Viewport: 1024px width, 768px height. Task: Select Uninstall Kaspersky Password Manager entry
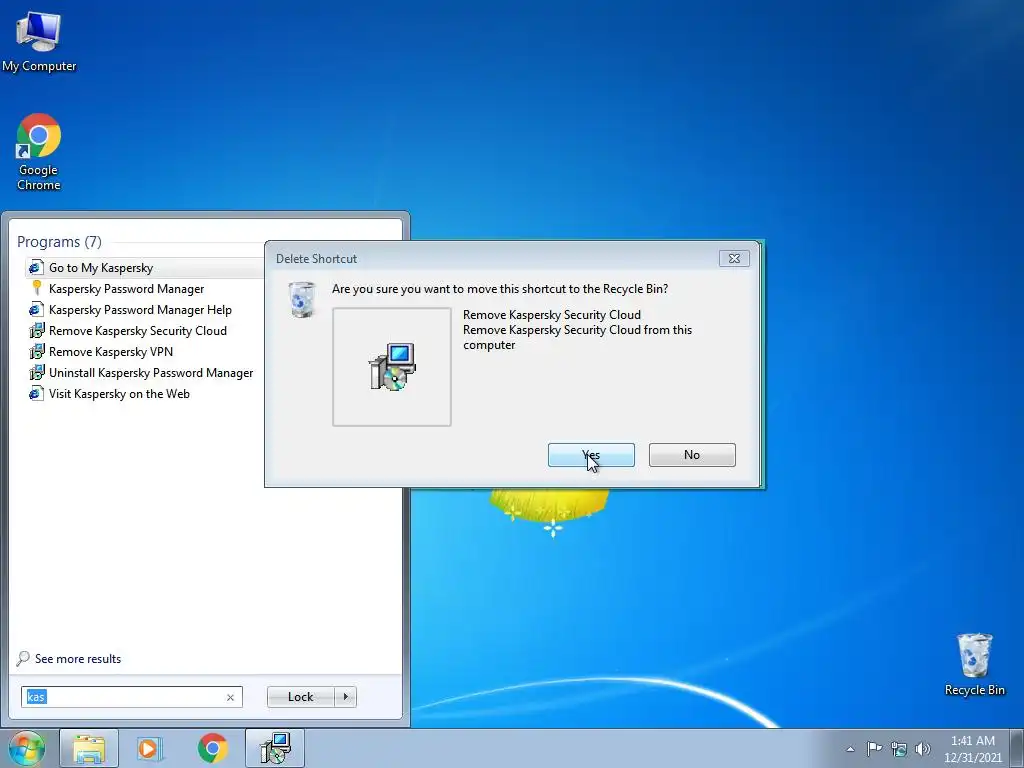(151, 373)
